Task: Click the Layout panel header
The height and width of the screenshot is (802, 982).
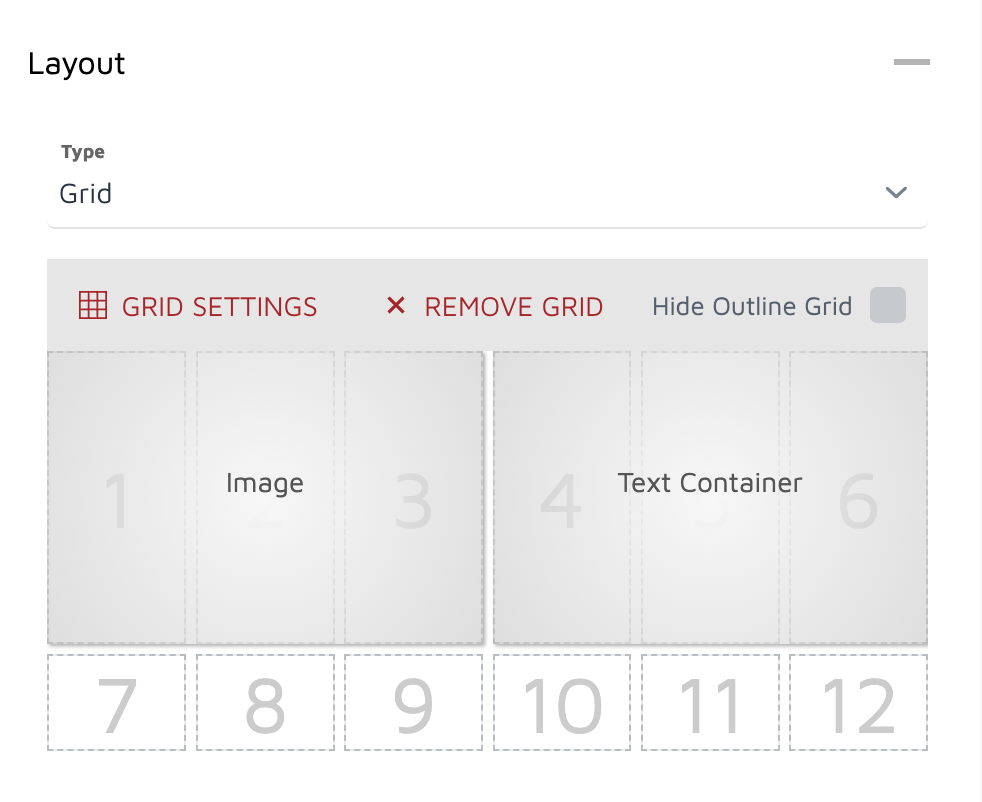Action: [77, 63]
